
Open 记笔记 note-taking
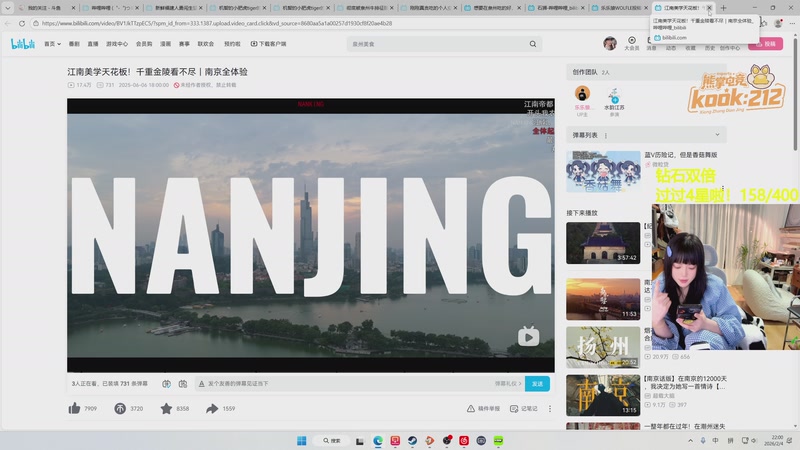coord(523,408)
